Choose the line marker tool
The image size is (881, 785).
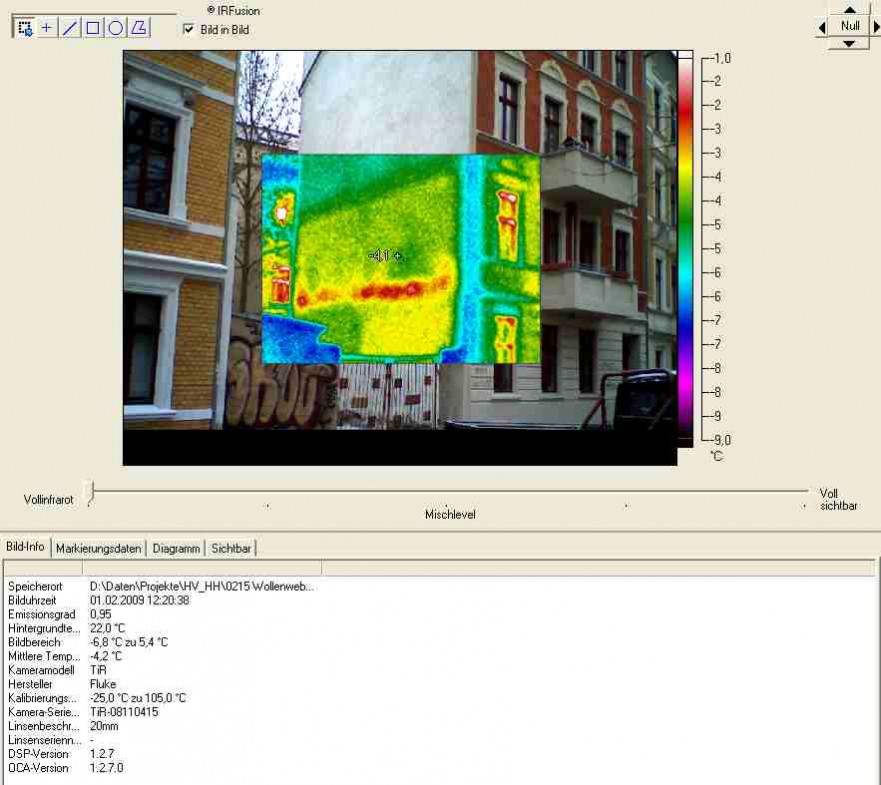point(70,28)
